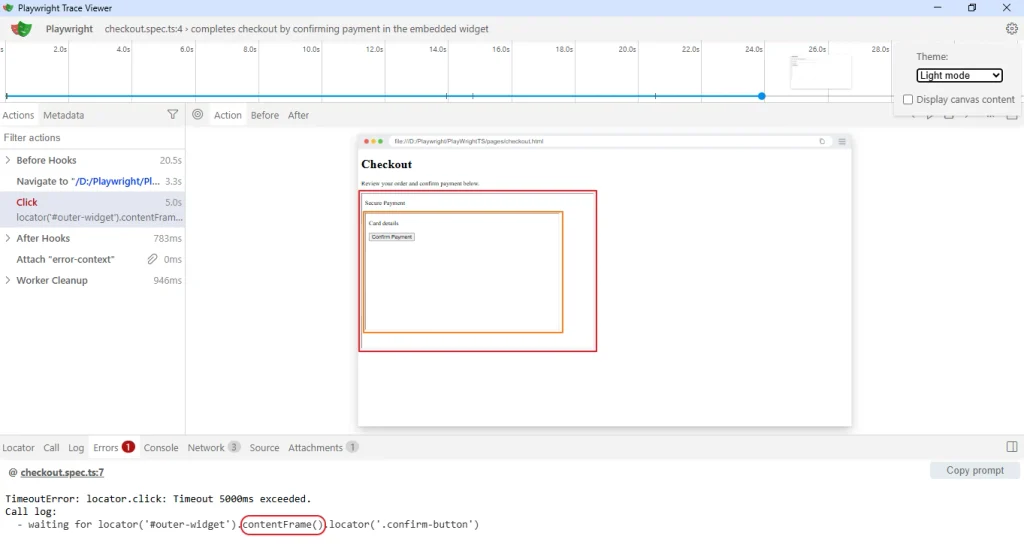The image size is (1024, 545).
Task: Click the red error count badge on Errors
Action: tap(128, 447)
